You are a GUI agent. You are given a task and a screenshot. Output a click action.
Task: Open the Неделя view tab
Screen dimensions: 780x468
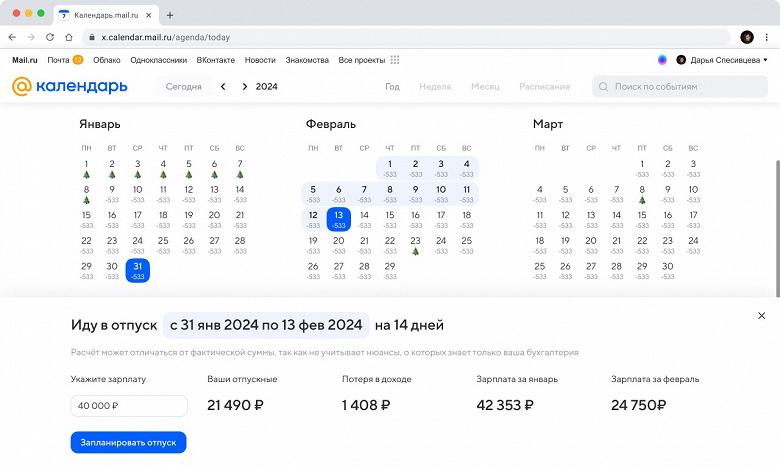(x=435, y=87)
